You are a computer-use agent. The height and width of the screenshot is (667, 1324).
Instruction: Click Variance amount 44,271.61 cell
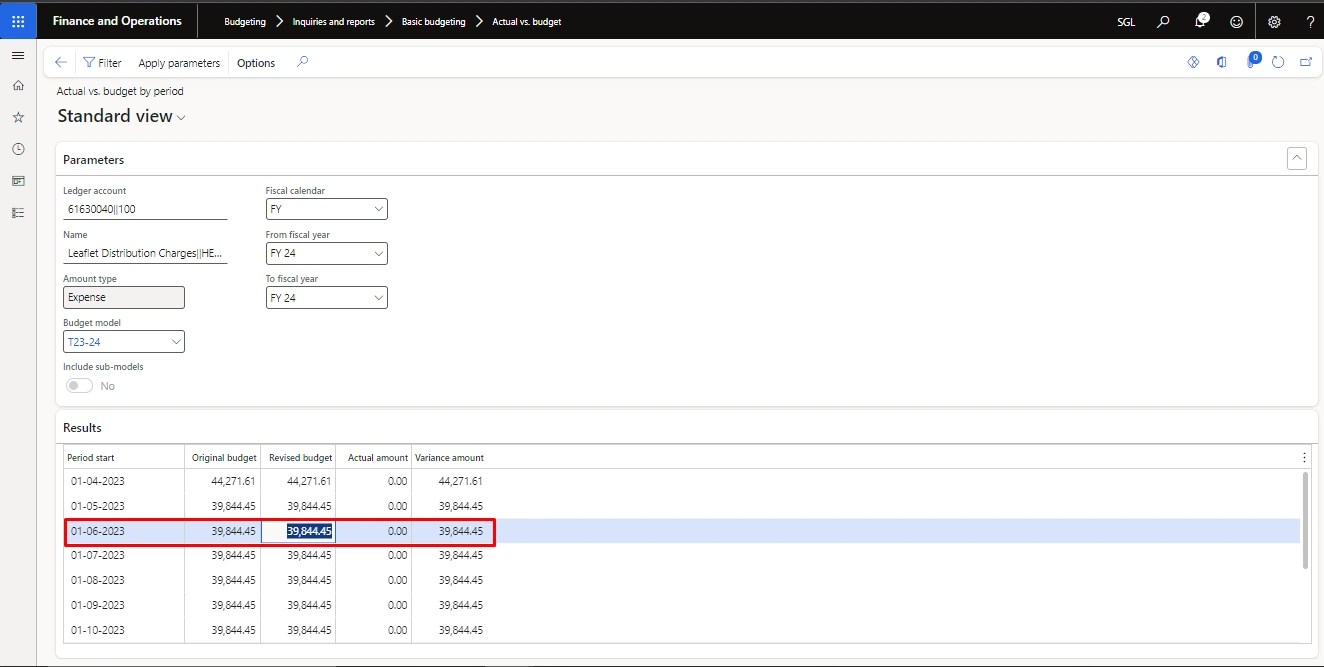pos(450,482)
